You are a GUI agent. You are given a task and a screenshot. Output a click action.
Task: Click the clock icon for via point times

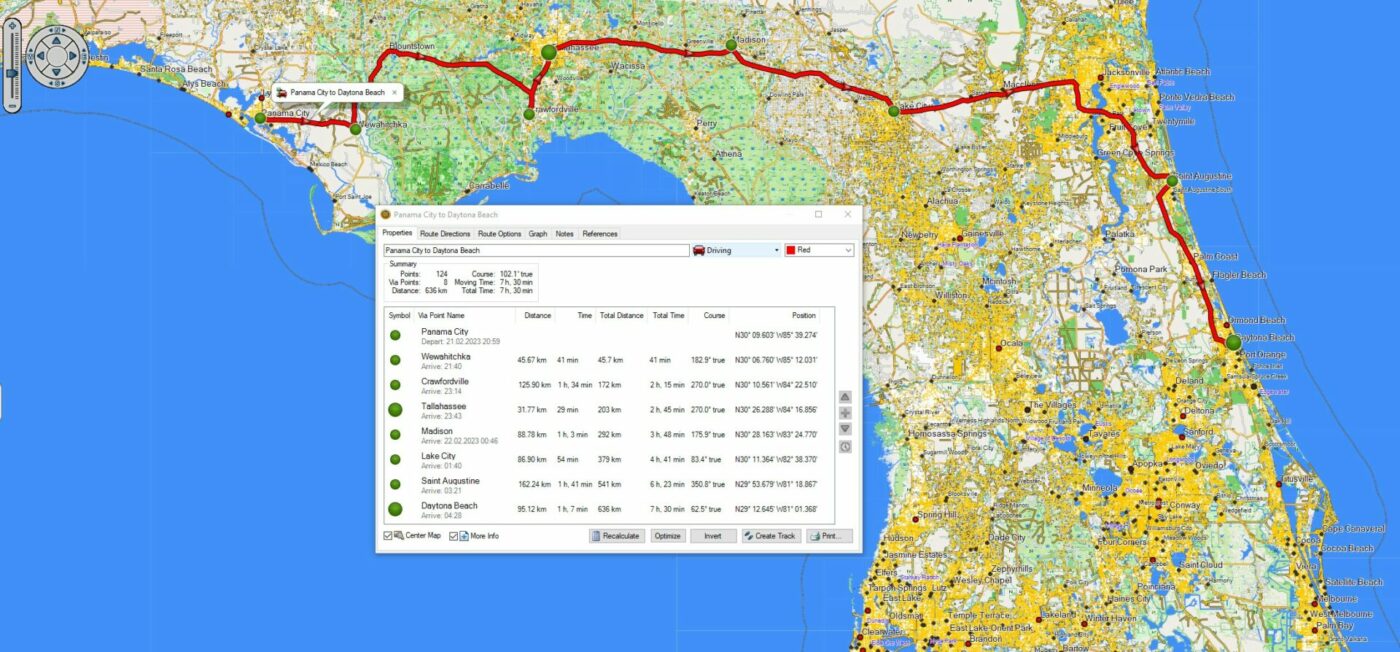(845, 446)
